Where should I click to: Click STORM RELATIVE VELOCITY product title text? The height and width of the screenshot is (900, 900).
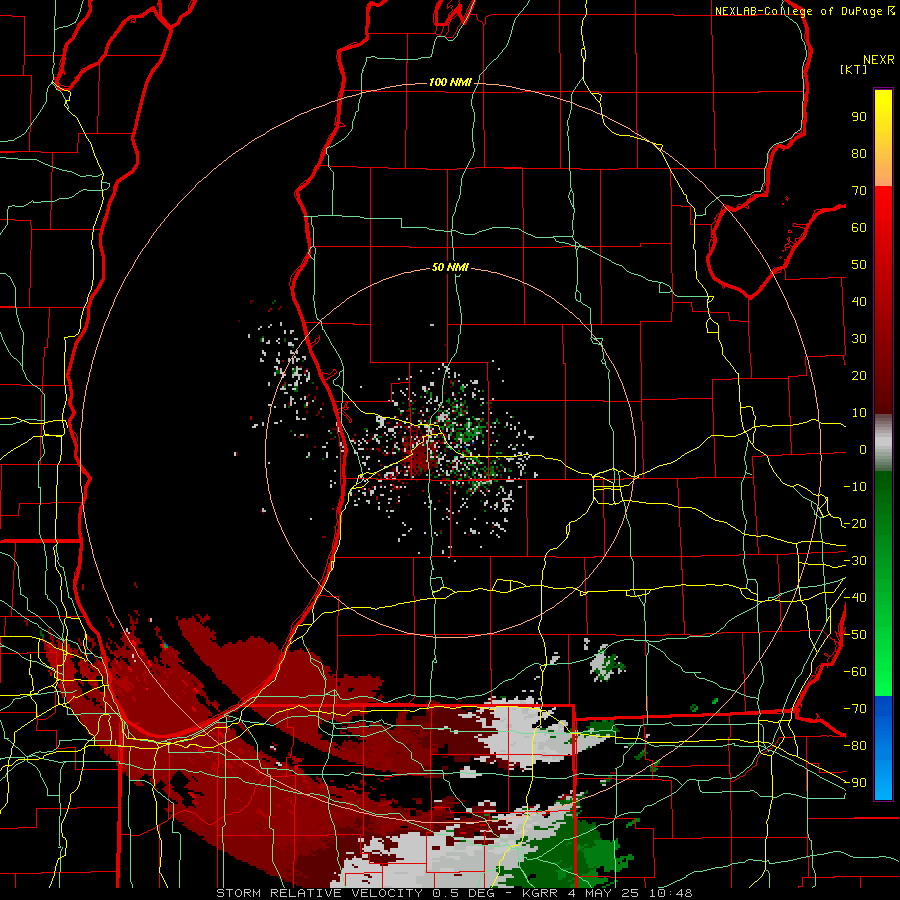319,893
